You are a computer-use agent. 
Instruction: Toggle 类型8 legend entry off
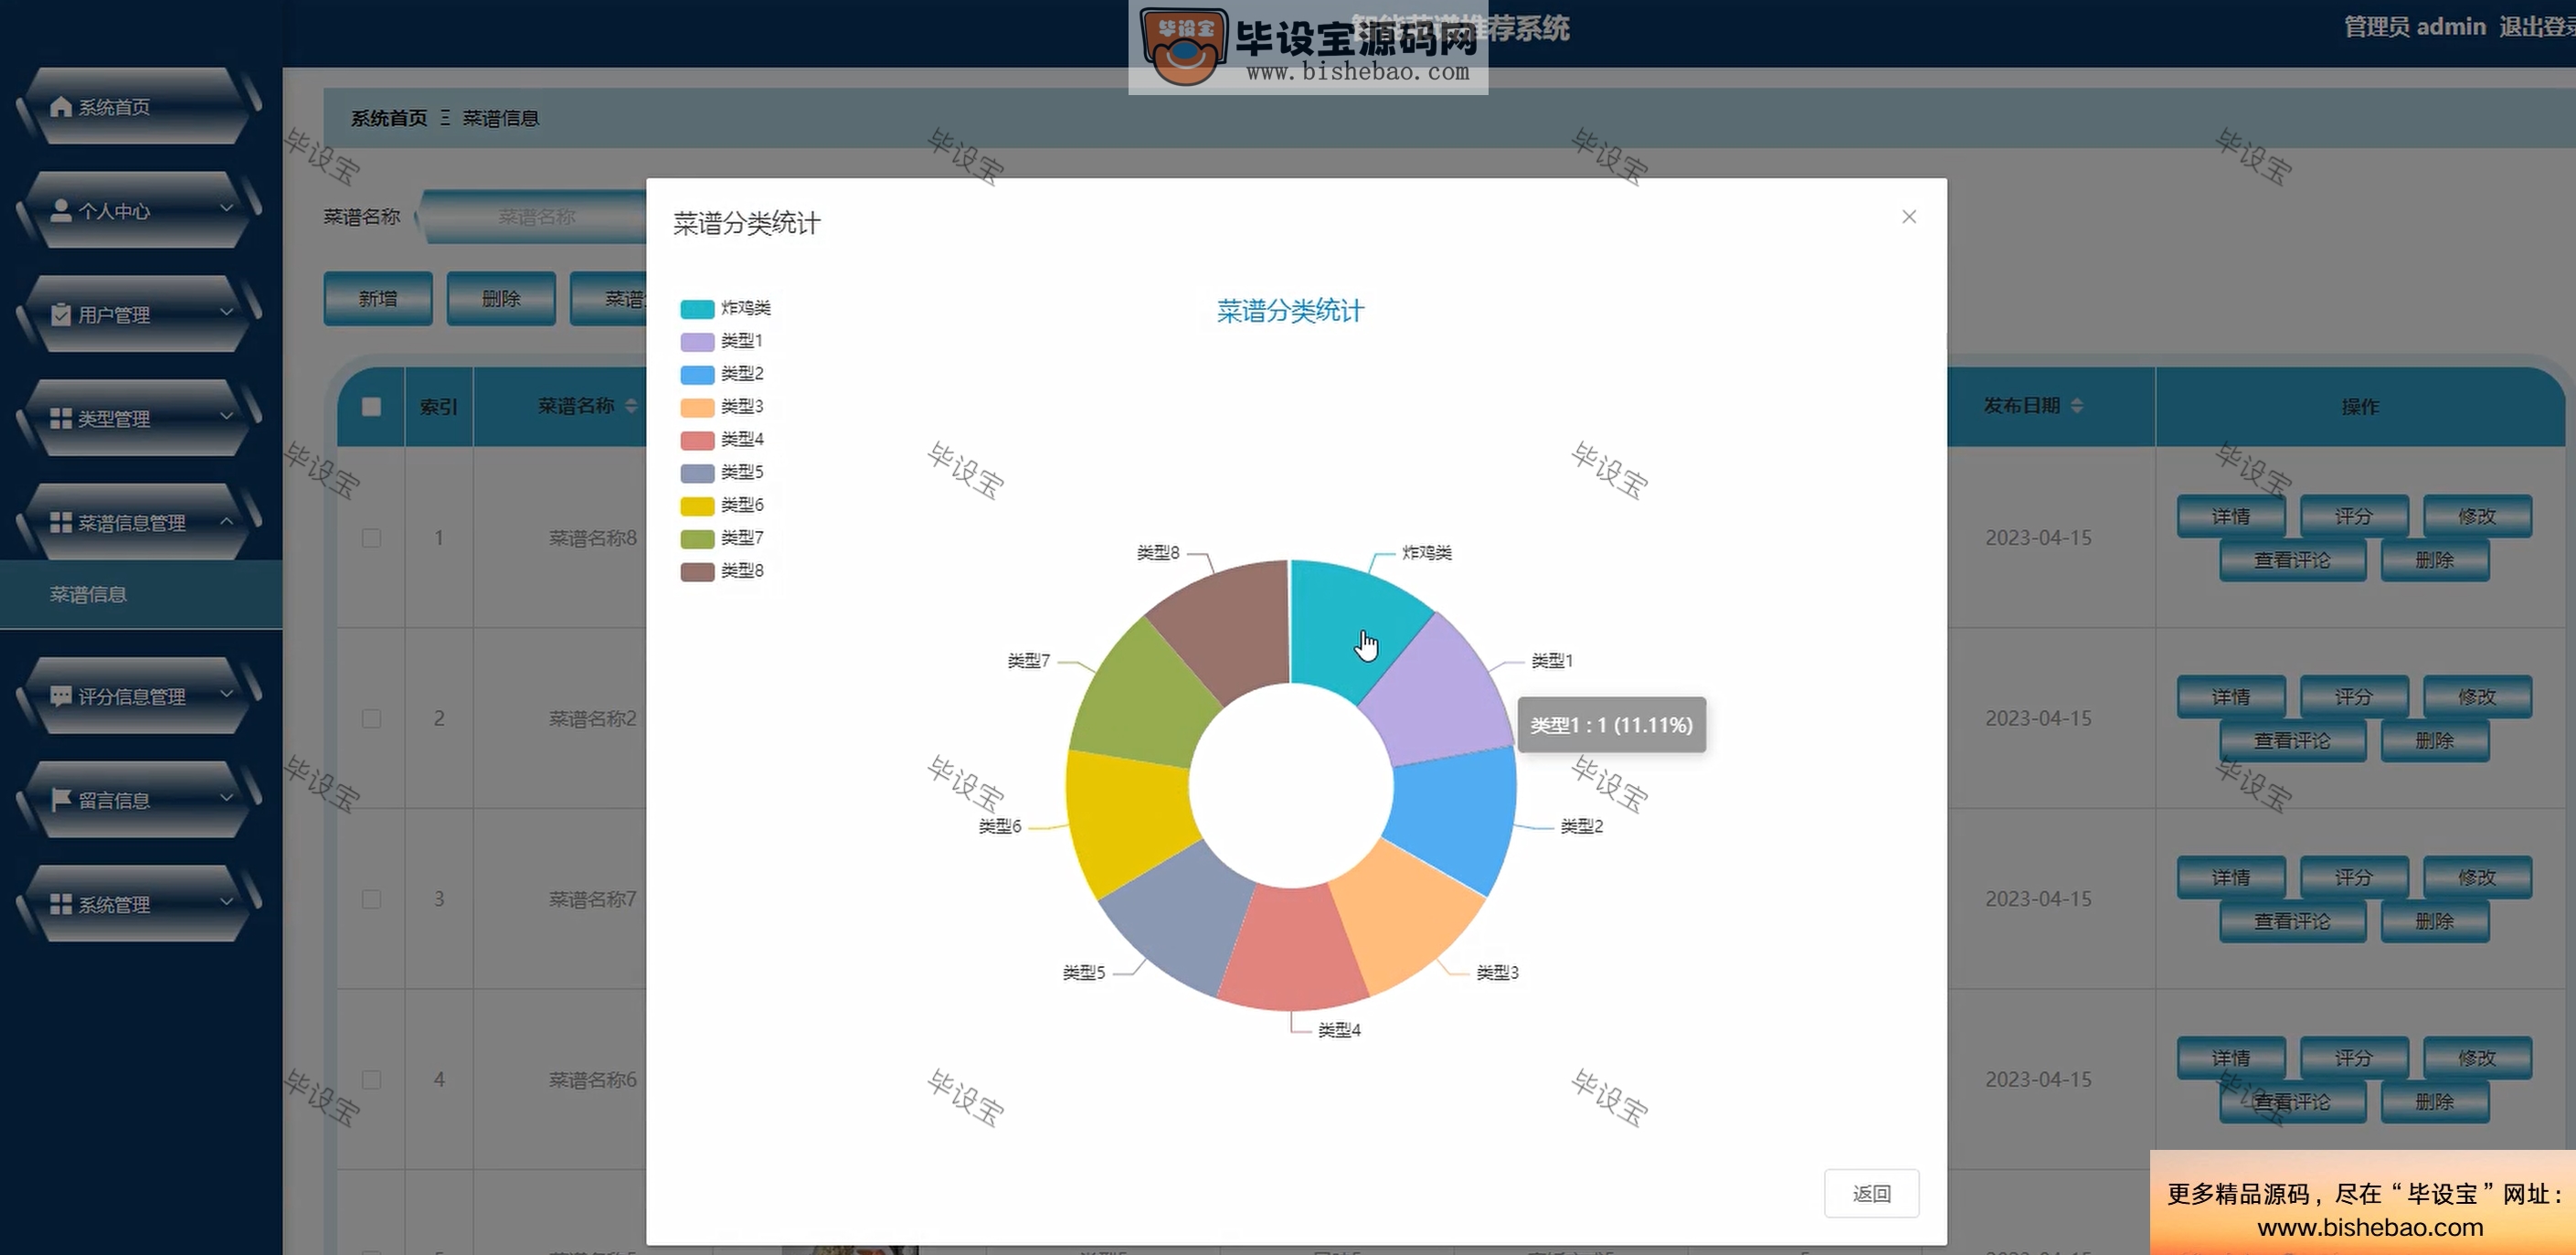(721, 571)
